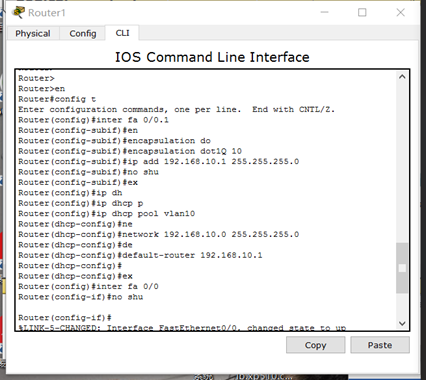Open the Physical tab

33,34
